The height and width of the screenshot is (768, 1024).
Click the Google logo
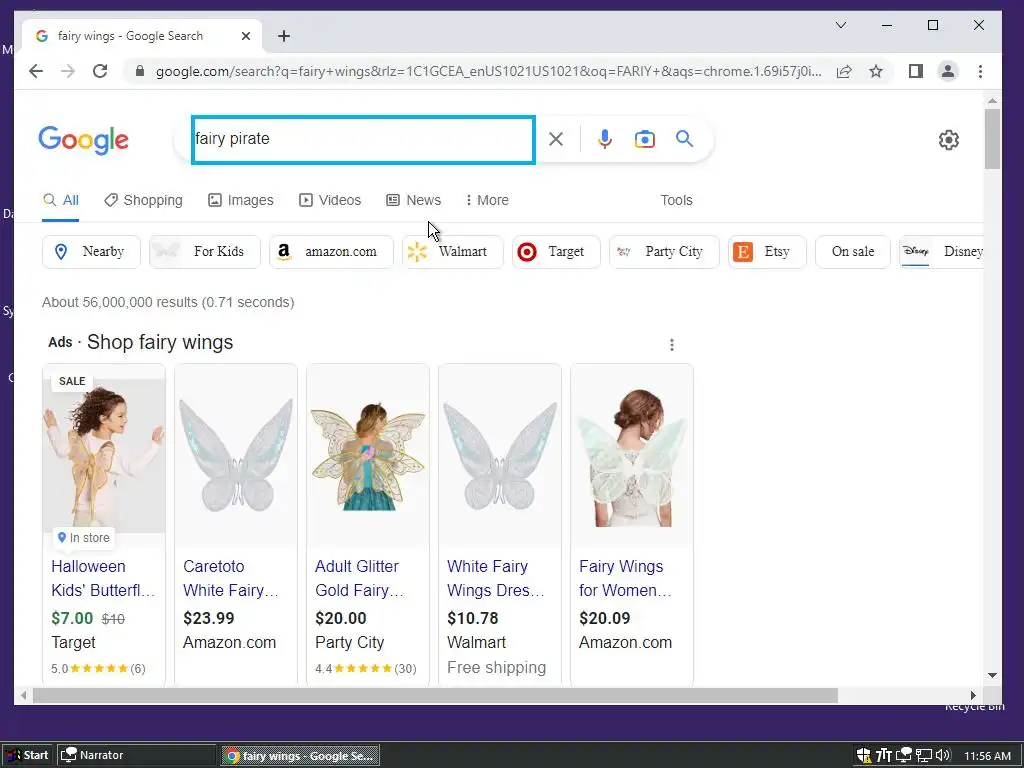tap(84, 140)
